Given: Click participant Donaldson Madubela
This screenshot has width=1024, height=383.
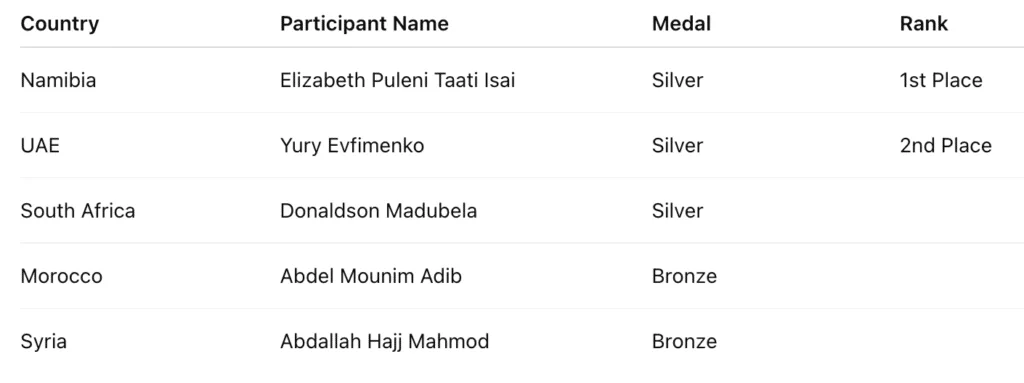Looking at the screenshot, I should point(379,210).
